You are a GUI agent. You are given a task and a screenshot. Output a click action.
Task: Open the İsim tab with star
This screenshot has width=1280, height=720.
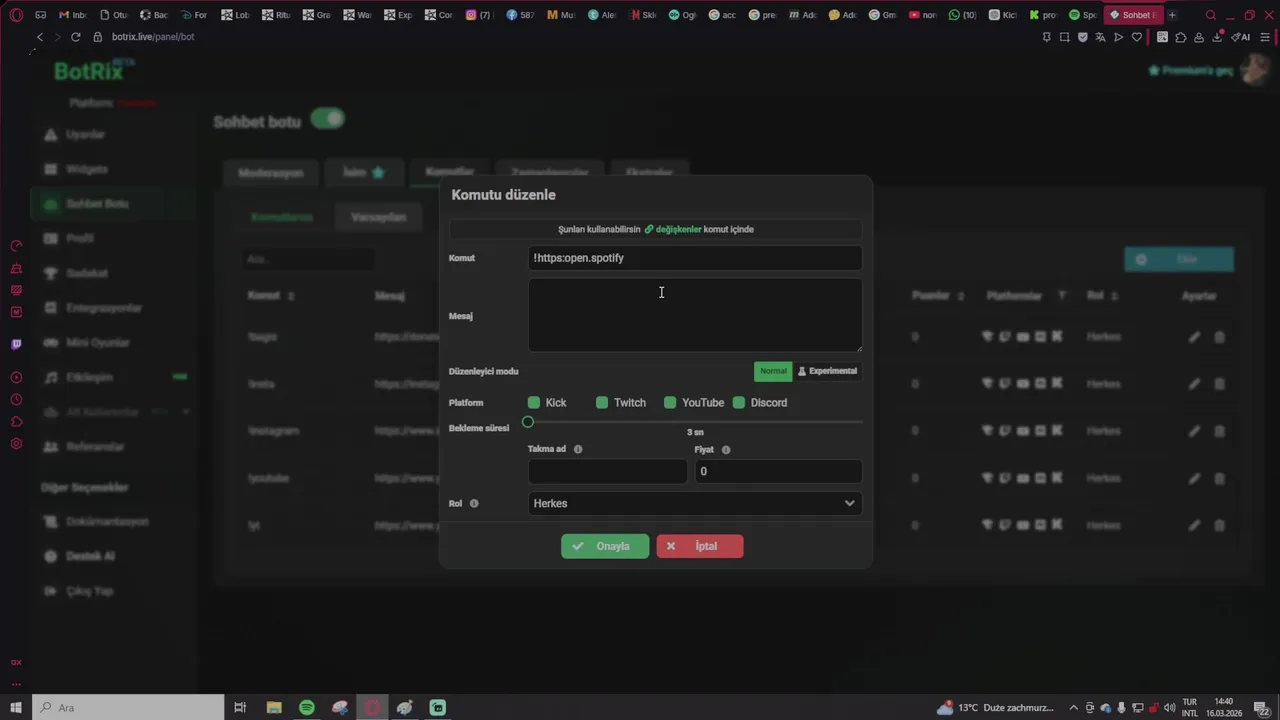point(364,172)
